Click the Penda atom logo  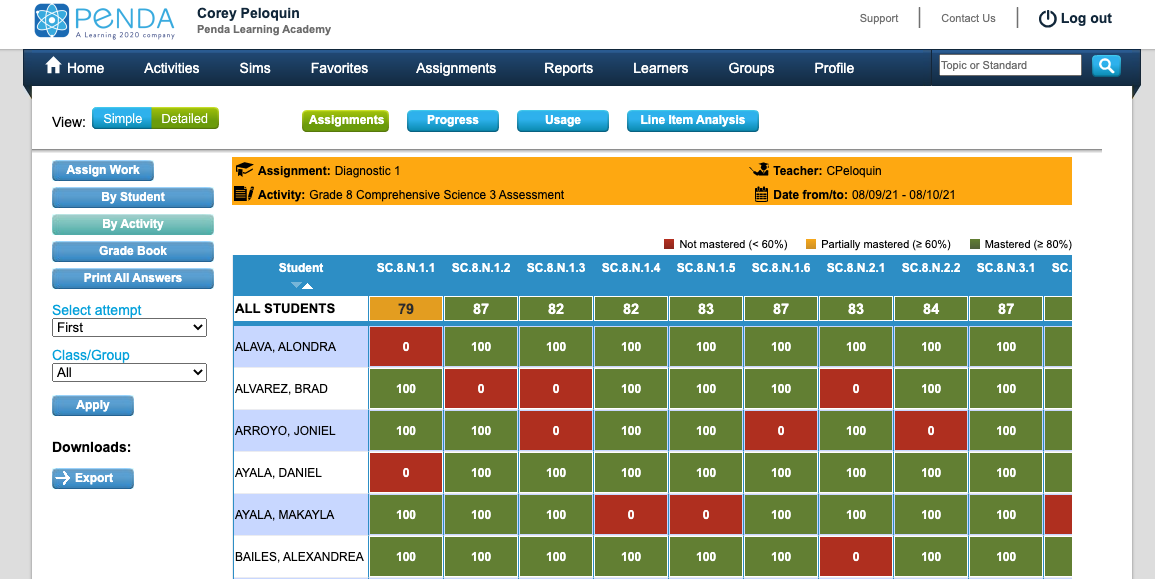tap(52, 21)
